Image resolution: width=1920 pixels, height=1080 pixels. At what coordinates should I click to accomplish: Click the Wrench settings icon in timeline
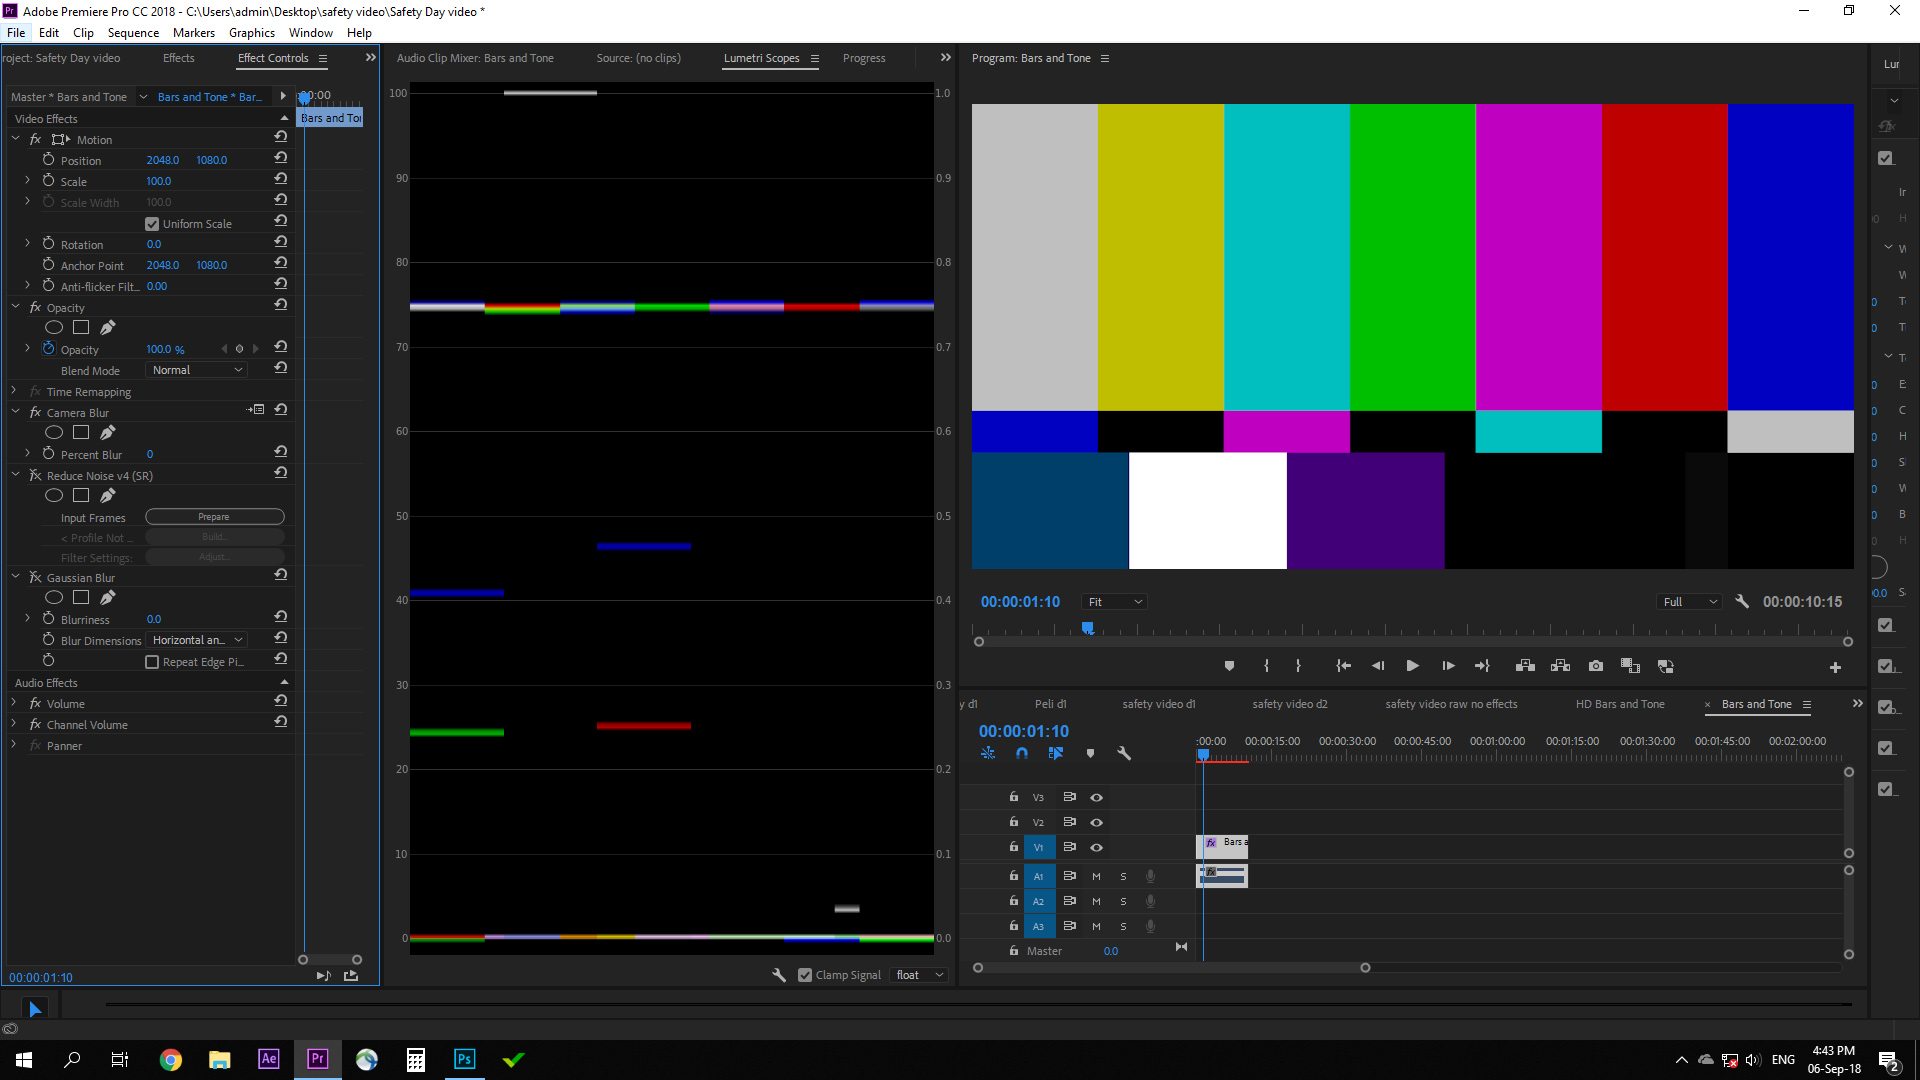[x=1124, y=753]
